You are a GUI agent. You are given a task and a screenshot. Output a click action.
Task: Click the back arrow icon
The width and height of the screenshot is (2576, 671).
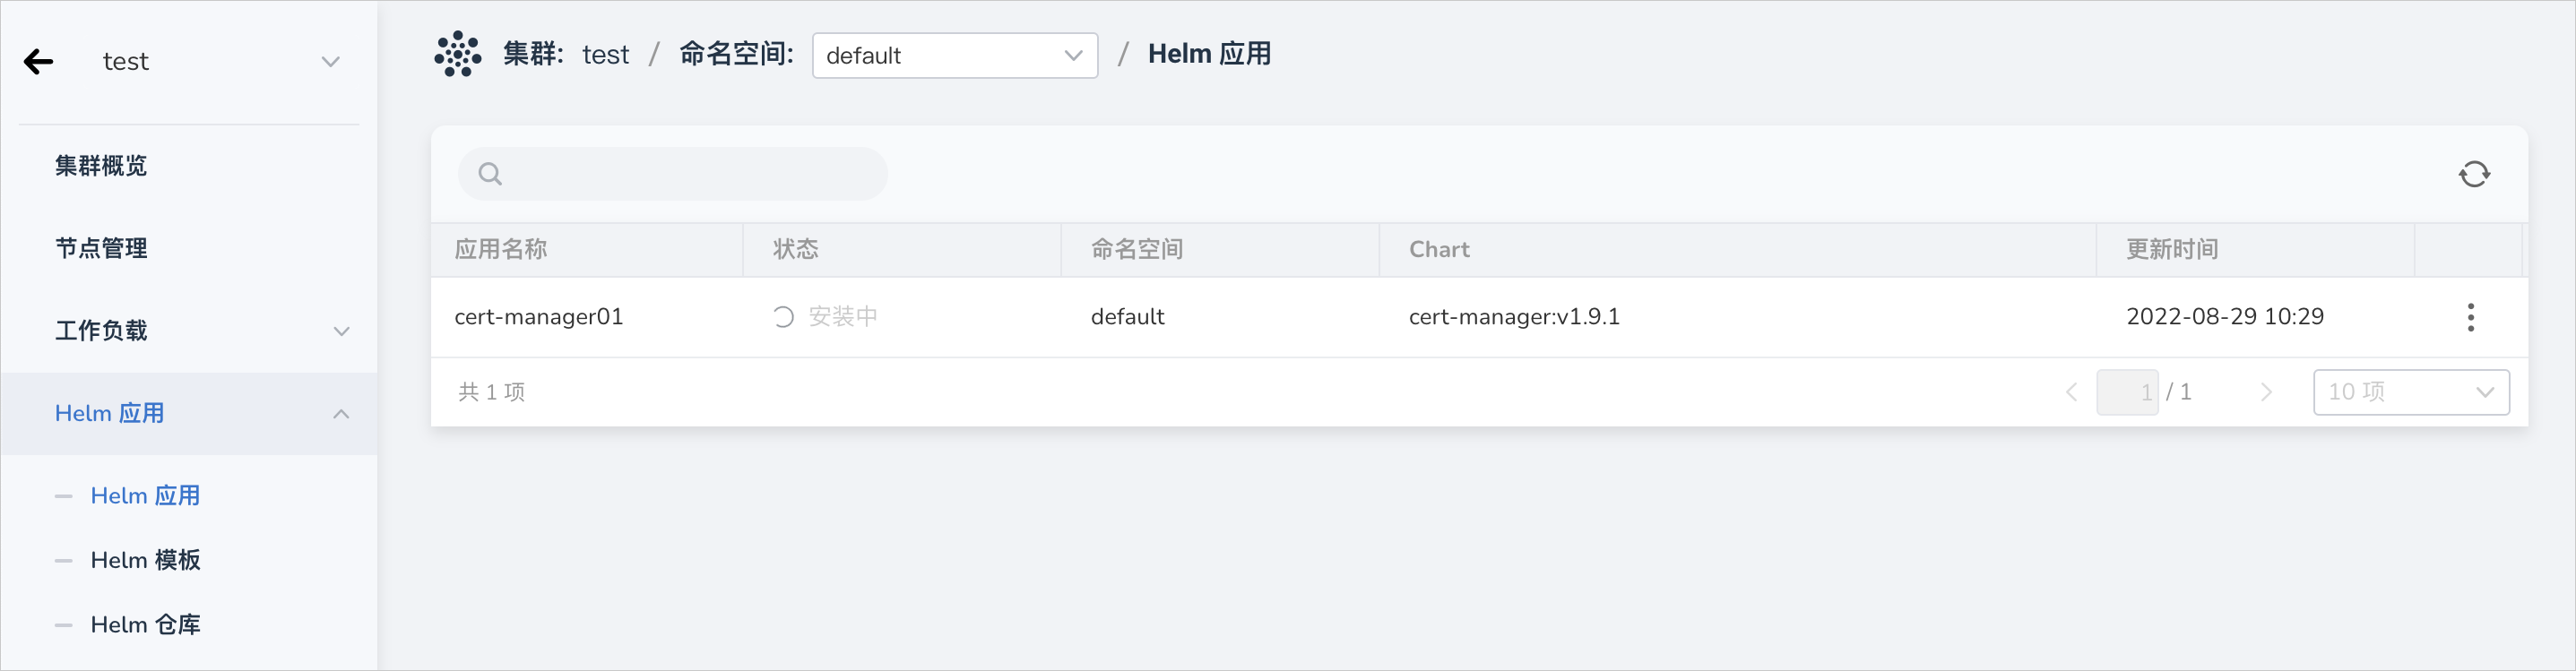[x=38, y=62]
